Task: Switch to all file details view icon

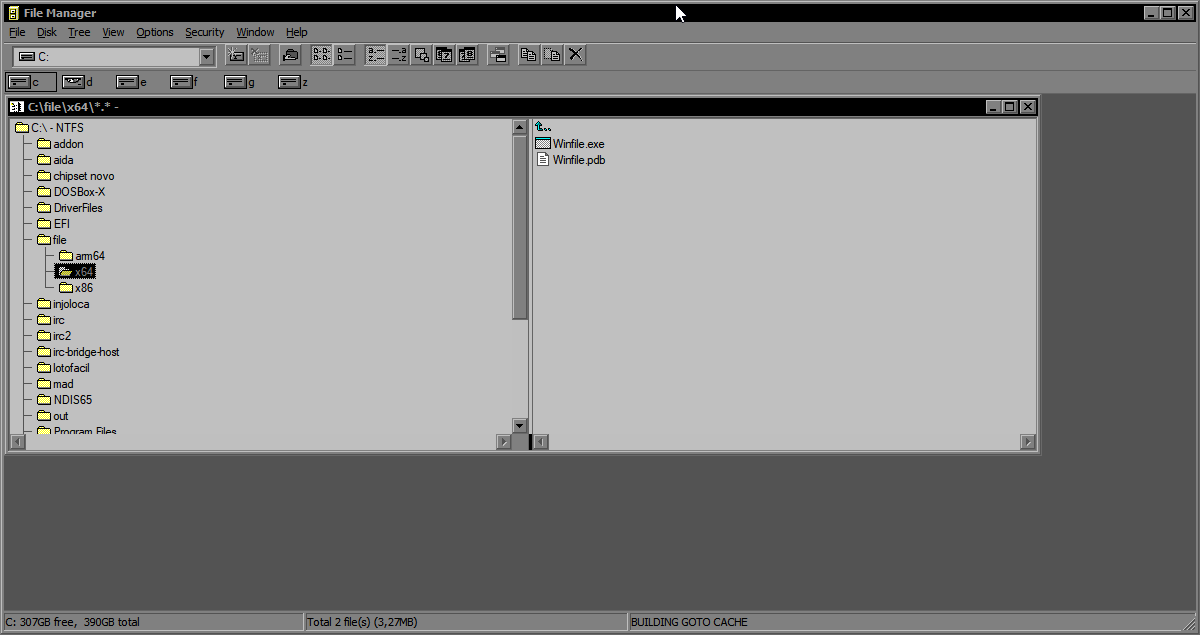Action: click(x=344, y=56)
